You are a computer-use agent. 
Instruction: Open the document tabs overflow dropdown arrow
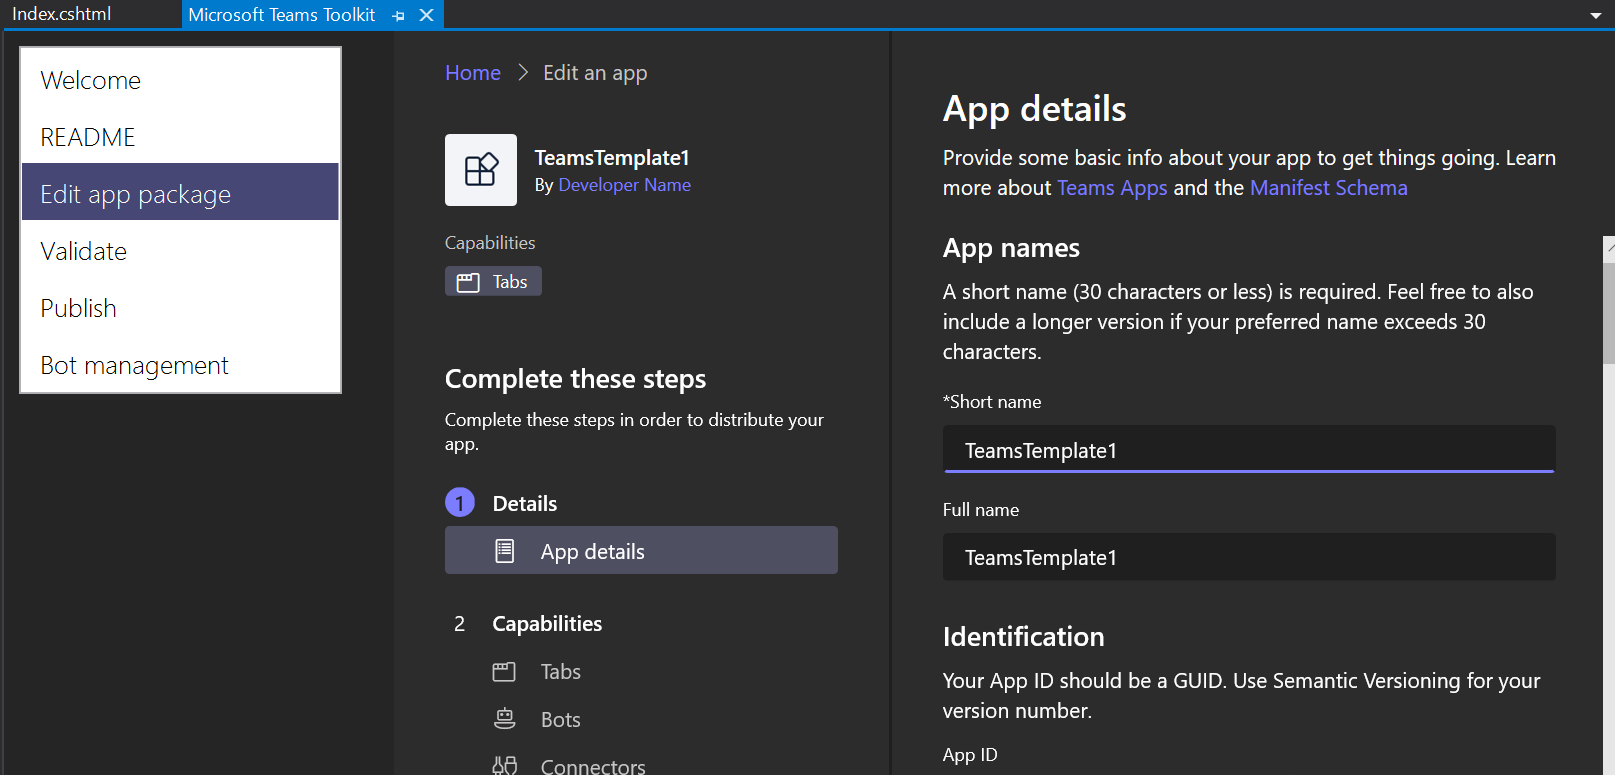coord(1595,15)
